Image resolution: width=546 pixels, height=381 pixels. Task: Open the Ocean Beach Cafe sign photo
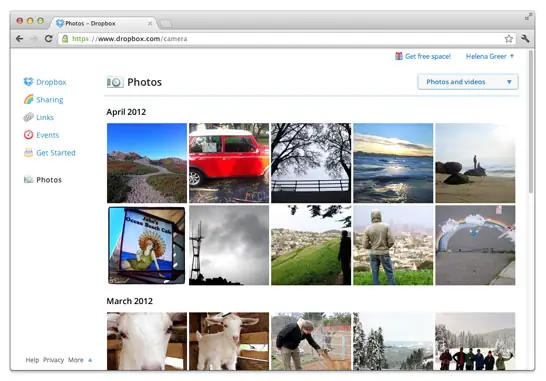pos(147,245)
